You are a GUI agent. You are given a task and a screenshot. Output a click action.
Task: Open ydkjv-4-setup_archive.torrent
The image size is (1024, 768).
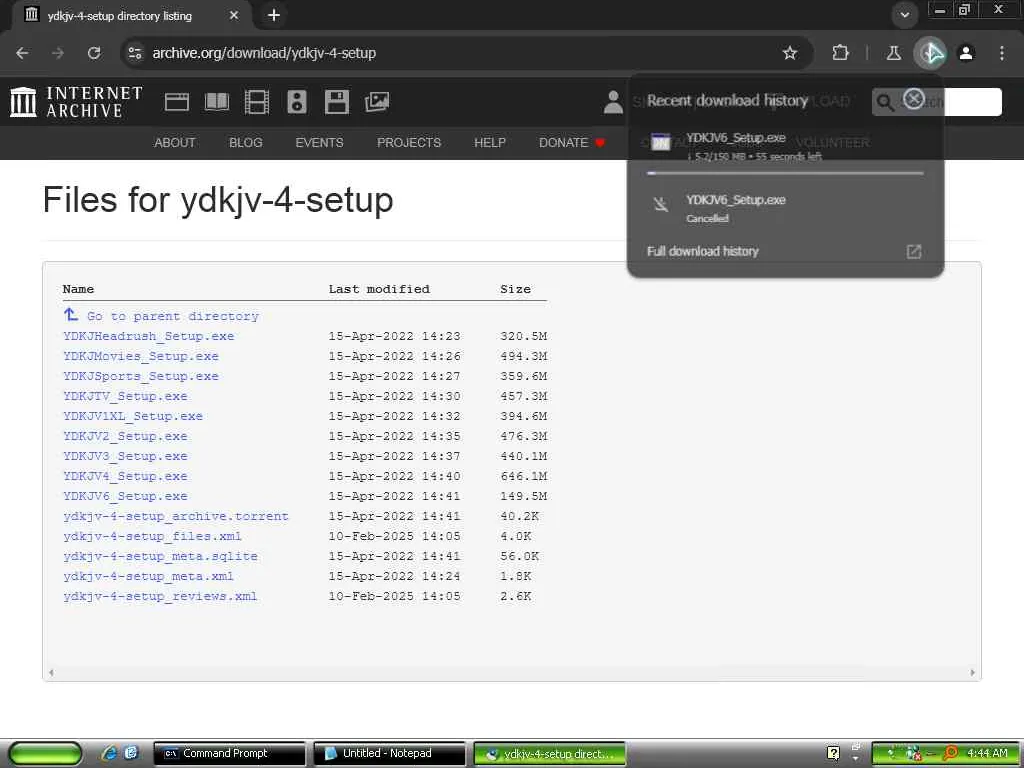tap(176, 517)
